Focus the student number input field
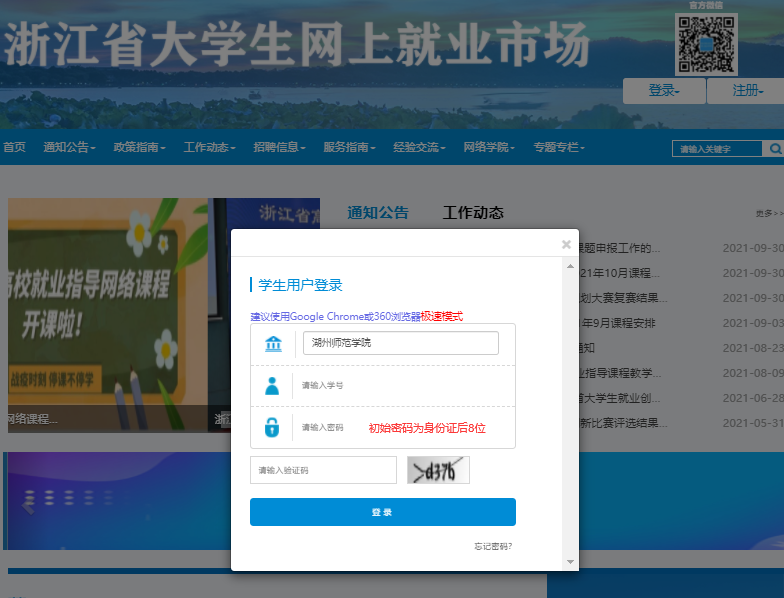 tap(400, 385)
